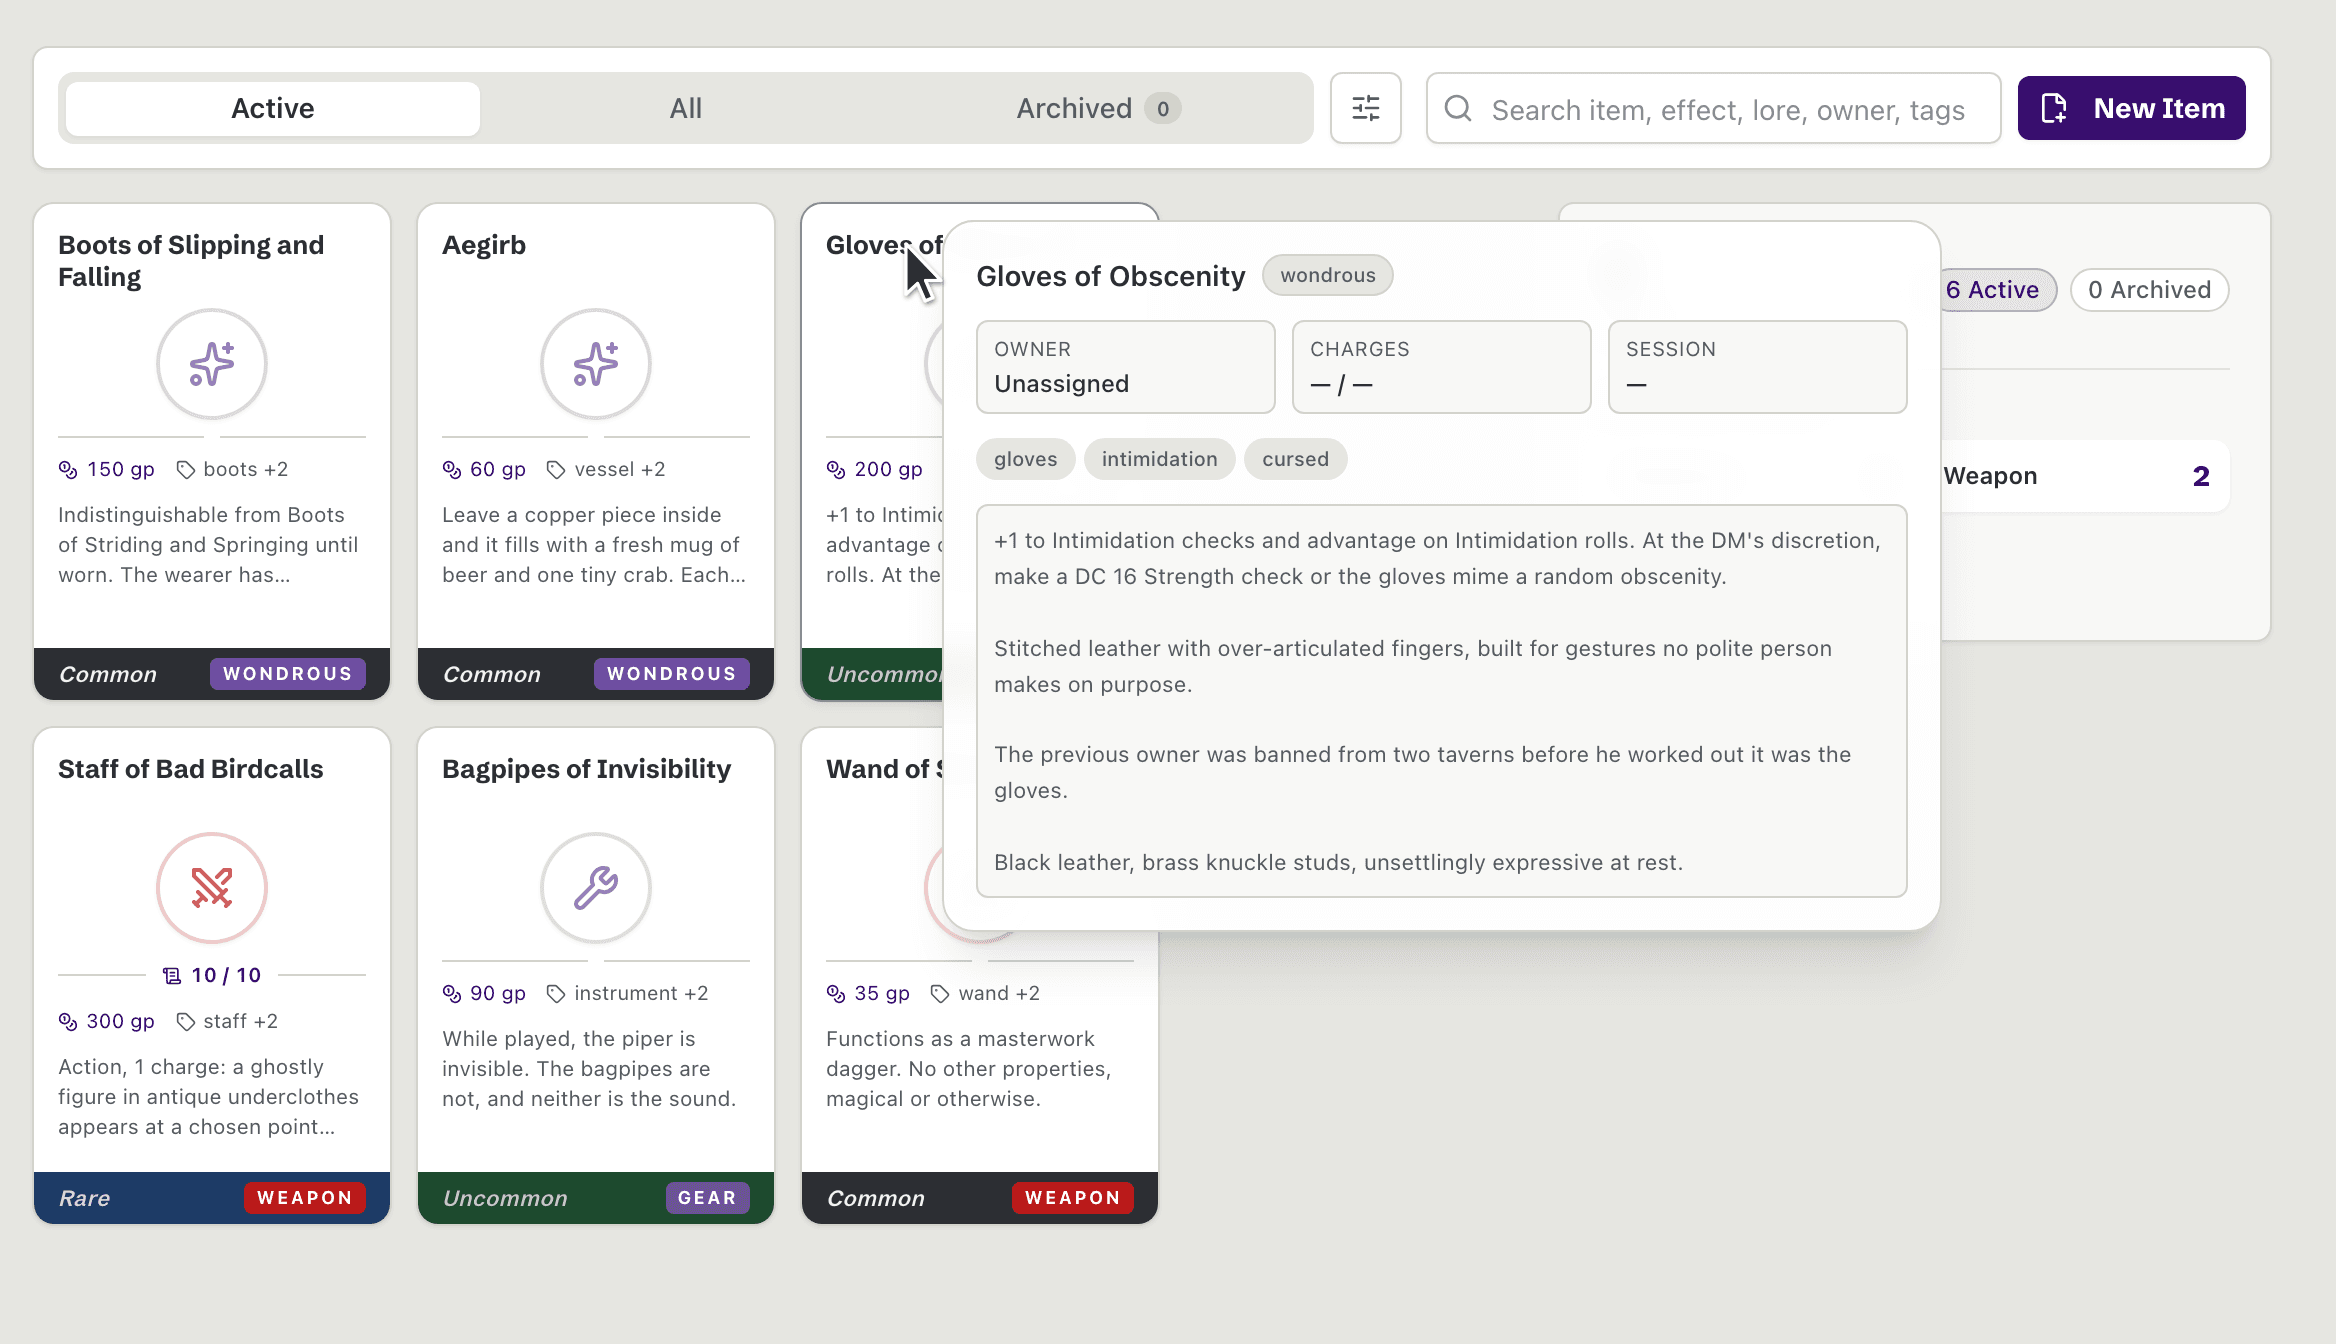Open the Aegirb card title

click(x=484, y=245)
